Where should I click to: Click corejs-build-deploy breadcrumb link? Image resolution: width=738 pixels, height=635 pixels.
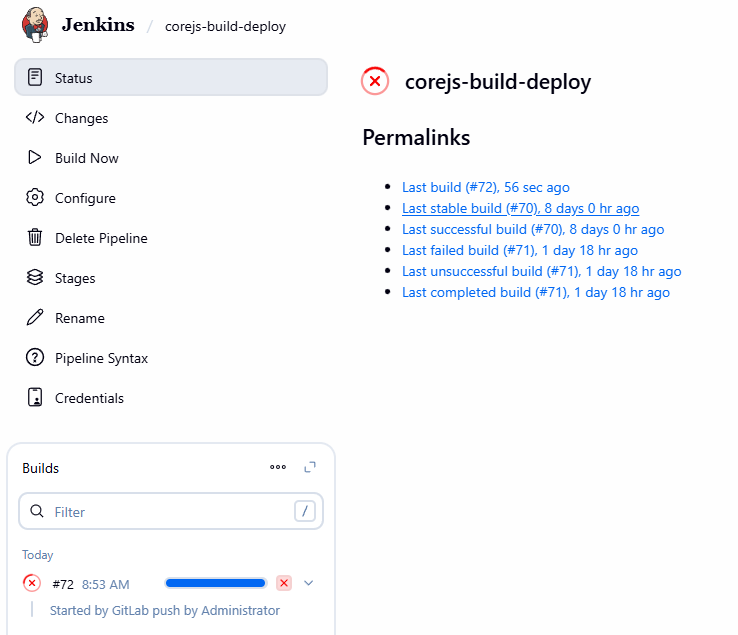tap(225, 26)
